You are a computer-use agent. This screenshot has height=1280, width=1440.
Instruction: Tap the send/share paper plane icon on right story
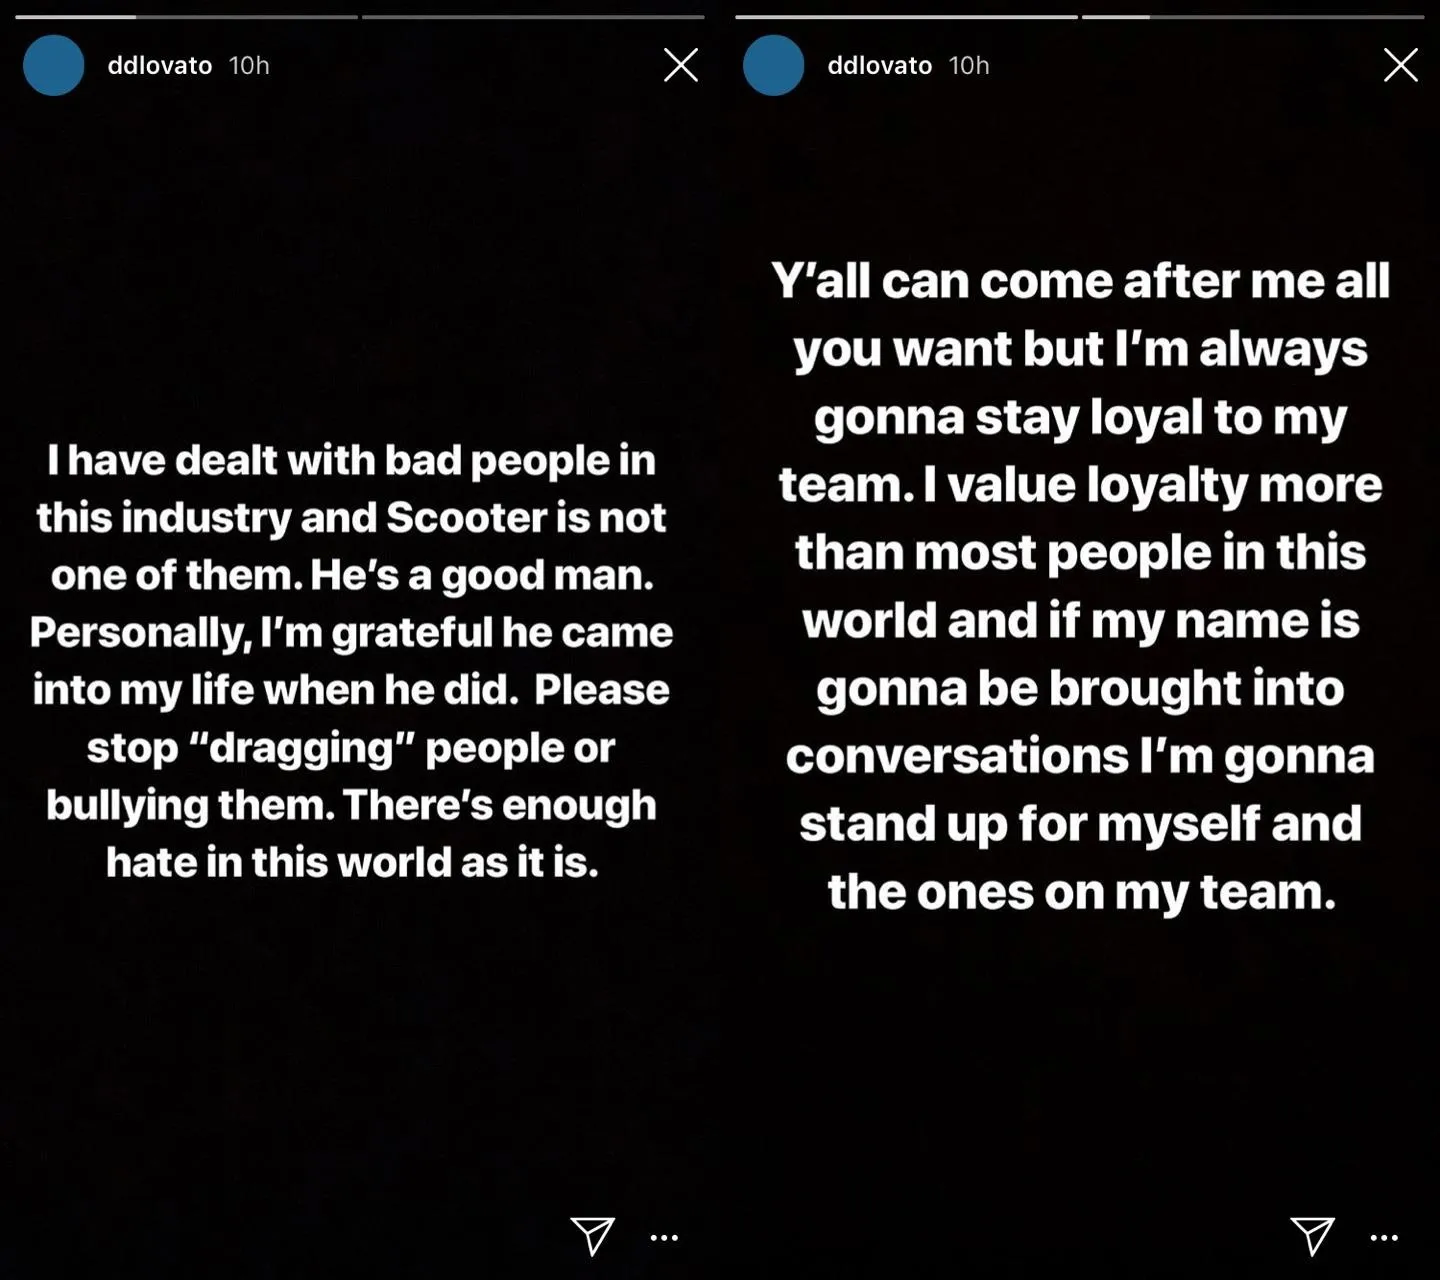pos(1312,1236)
